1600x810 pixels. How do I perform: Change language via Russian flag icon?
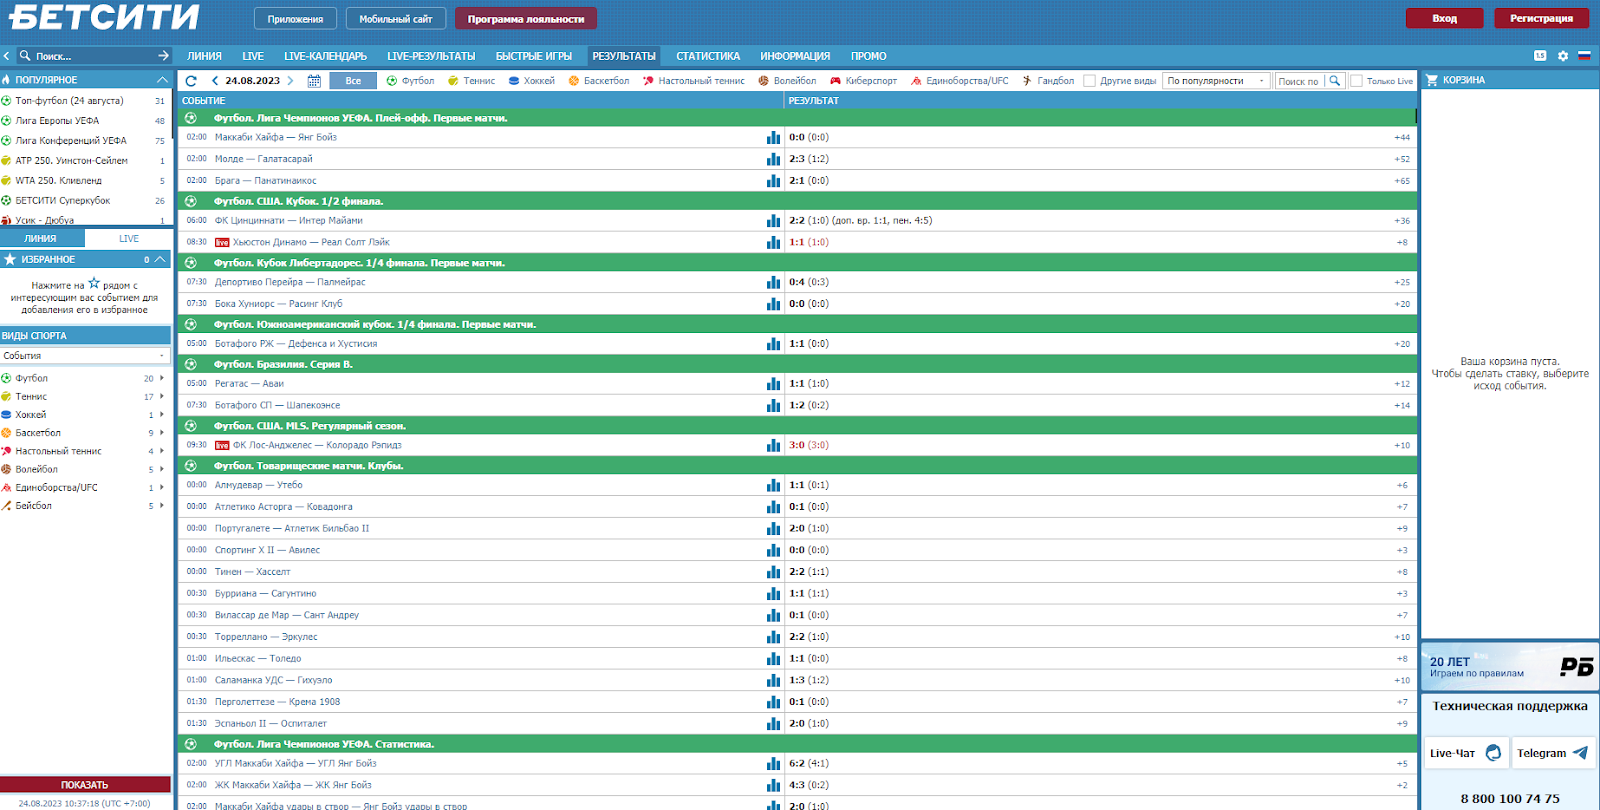1584,56
